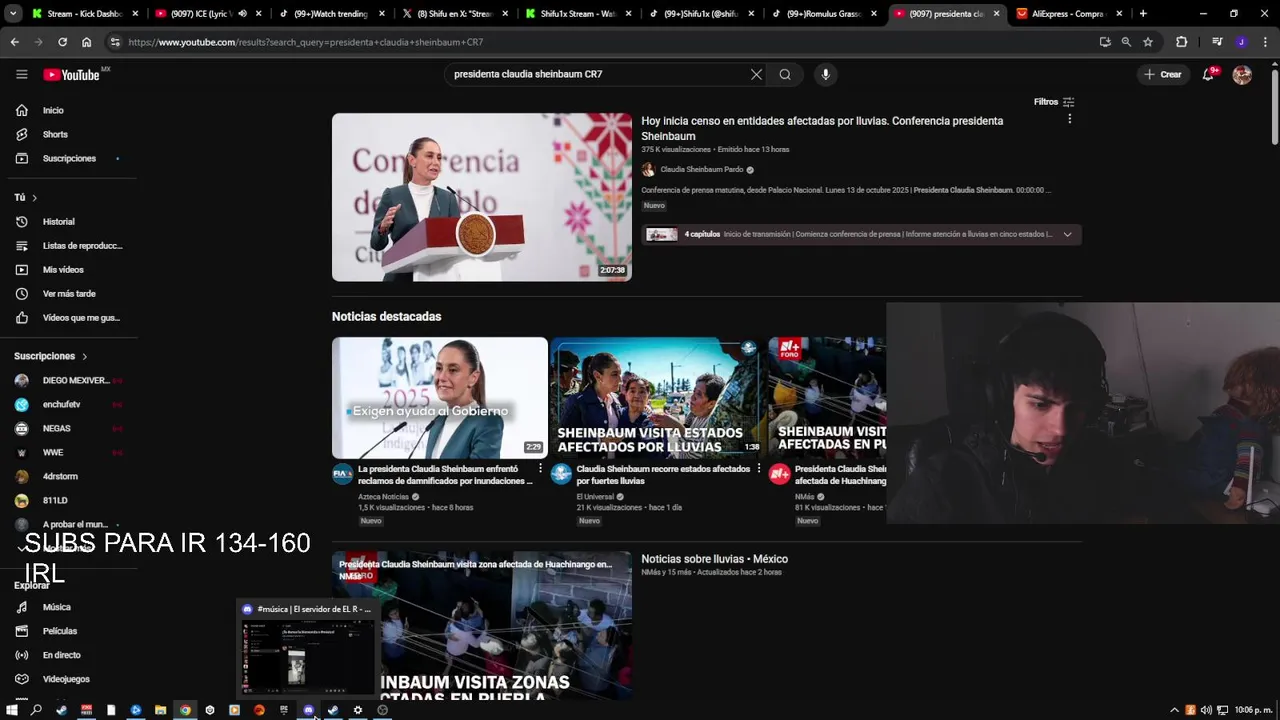
Task: Open the YouTube notifications bell
Action: (x=1208, y=74)
